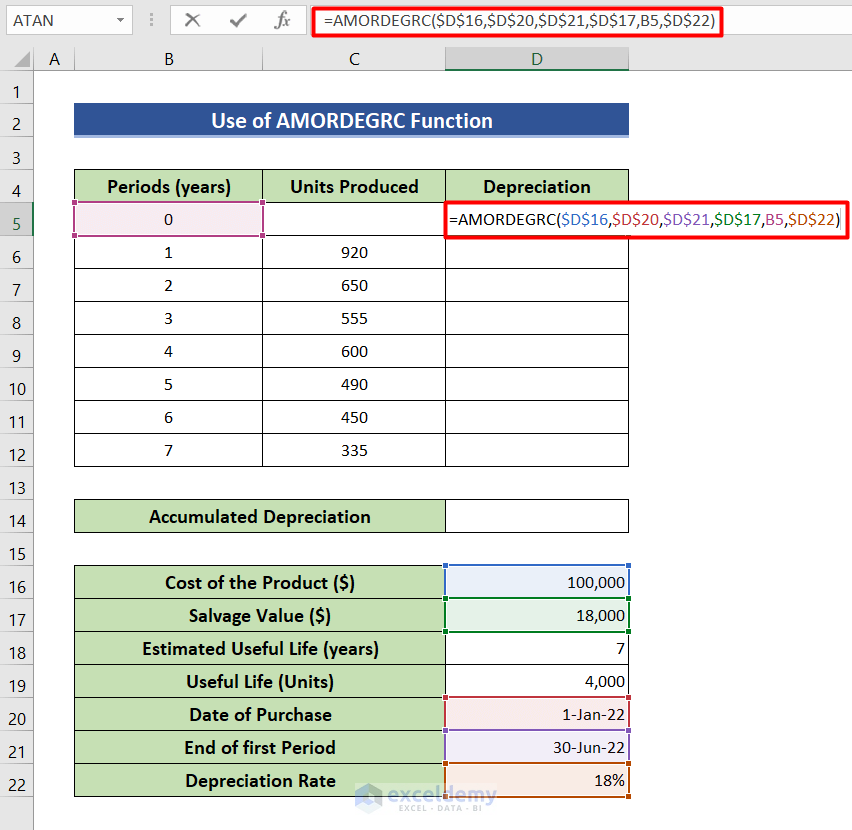This screenshot has height=830, width=852.
Task: Select the Periods cell containing 0
Action: [168, 219]
